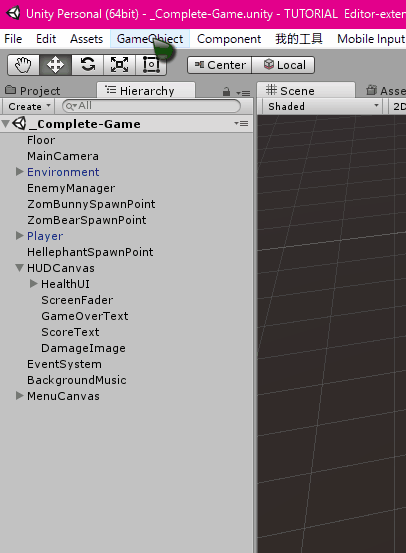
Task: Select the MenuCanvas object
Action: click(63, 396)
